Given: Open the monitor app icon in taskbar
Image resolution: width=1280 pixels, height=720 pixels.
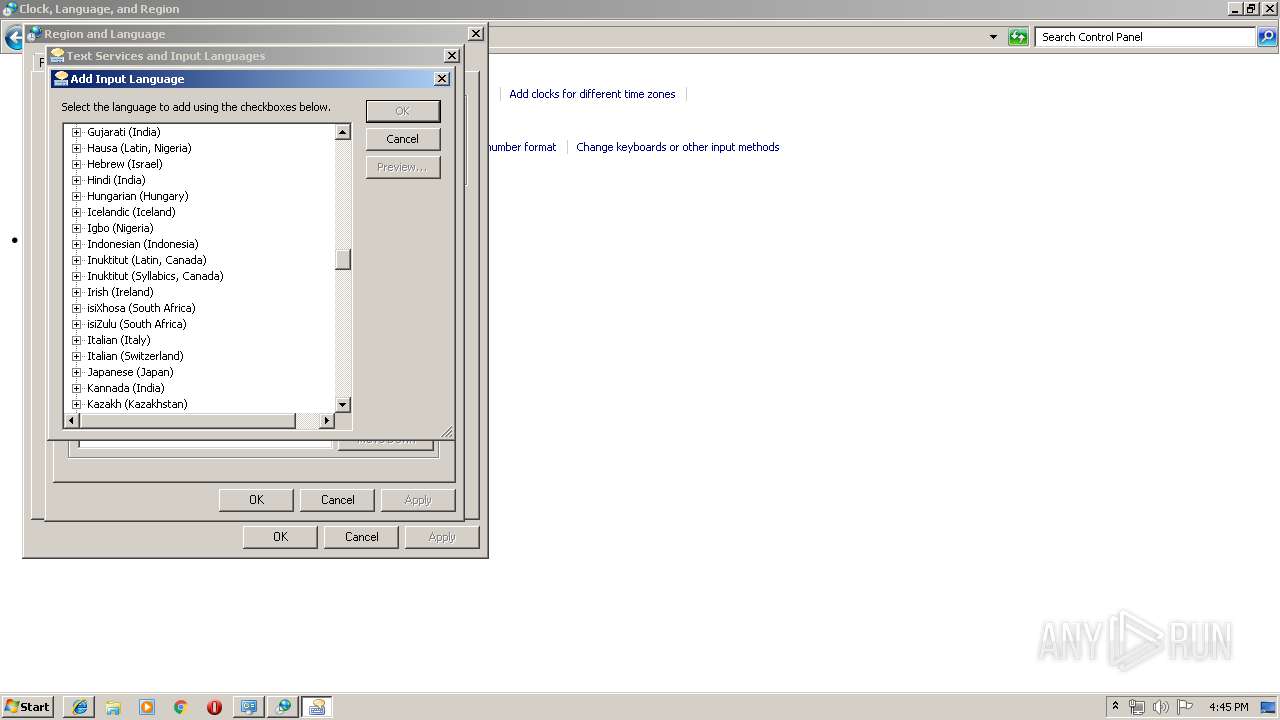Looking at the screenshot, I should 249,707.
